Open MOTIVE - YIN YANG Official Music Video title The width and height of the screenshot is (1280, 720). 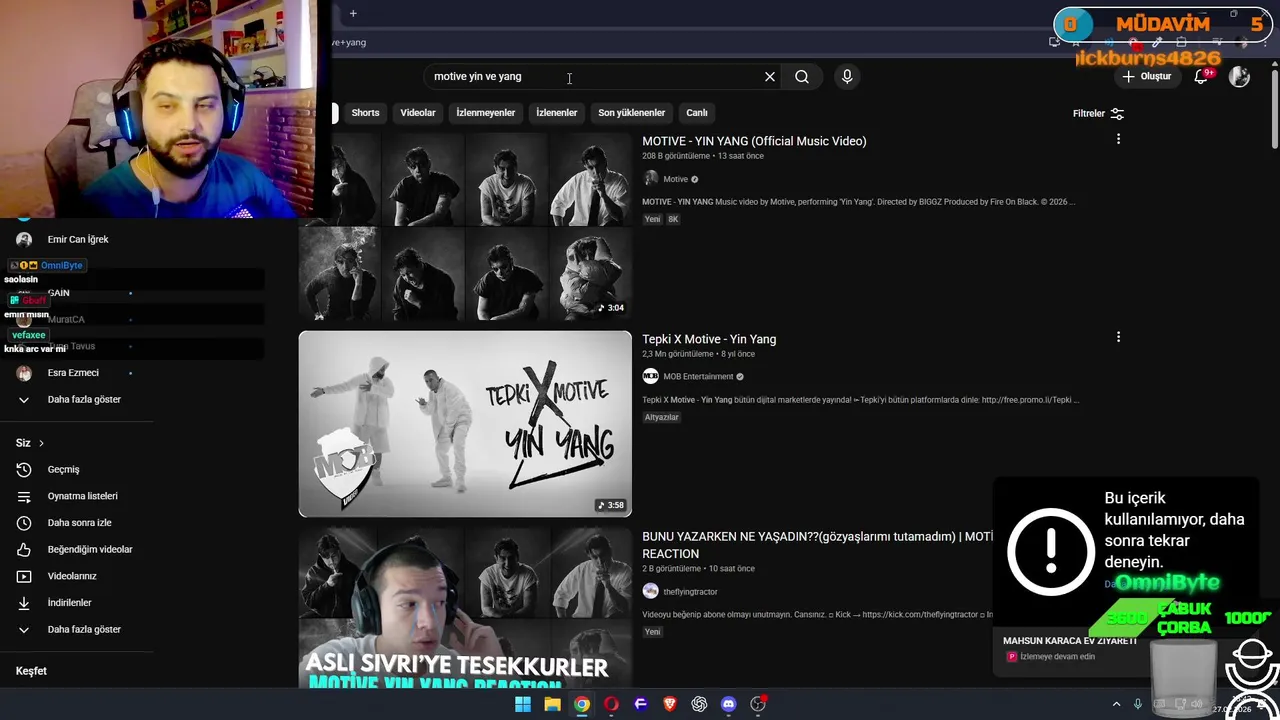click(754, 141)
